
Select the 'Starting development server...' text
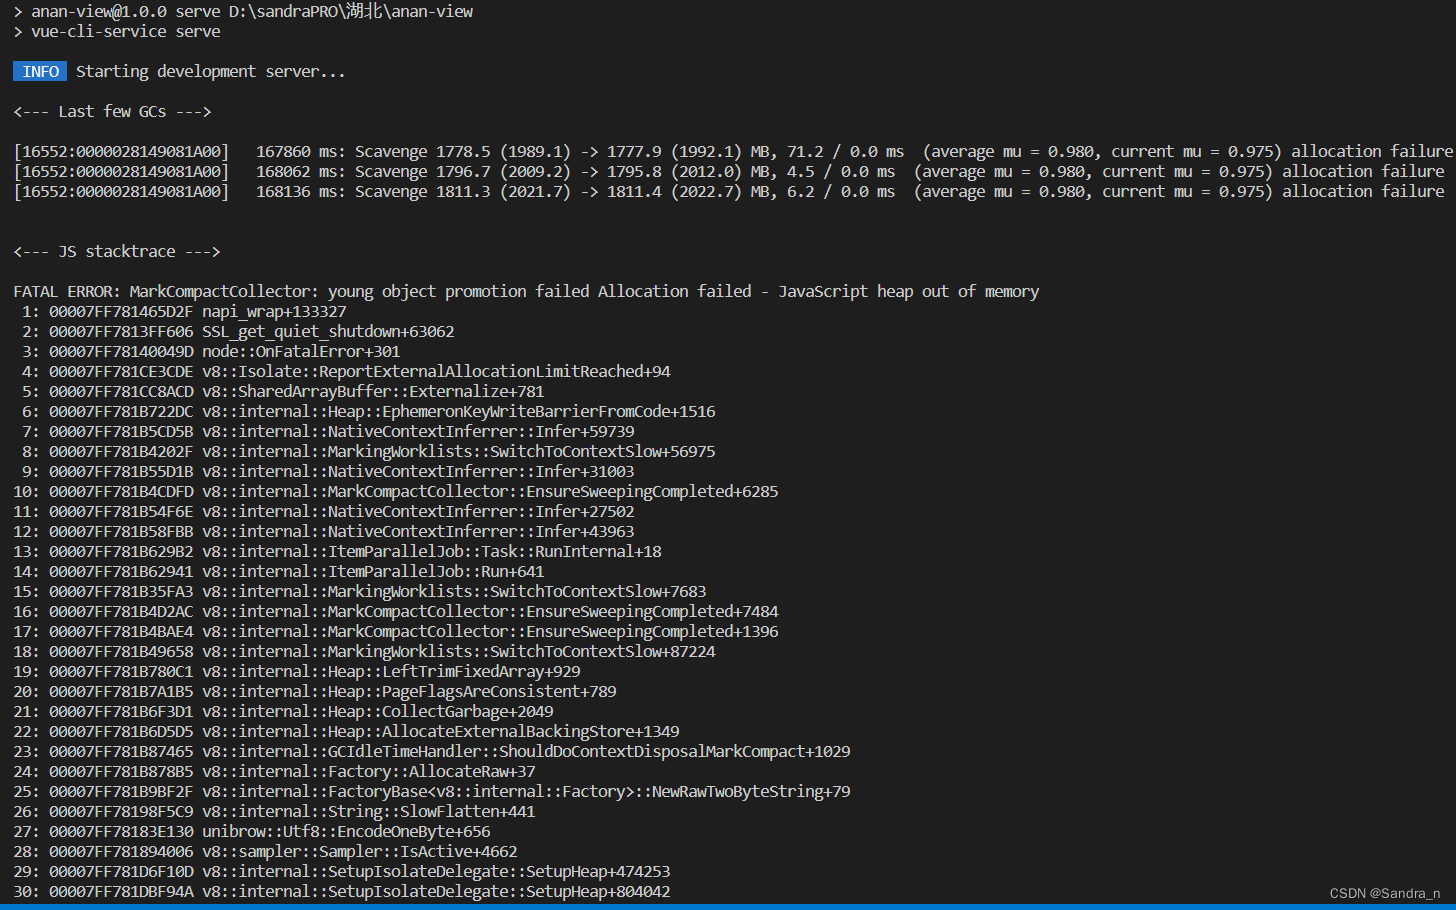[x=210, y=71]
